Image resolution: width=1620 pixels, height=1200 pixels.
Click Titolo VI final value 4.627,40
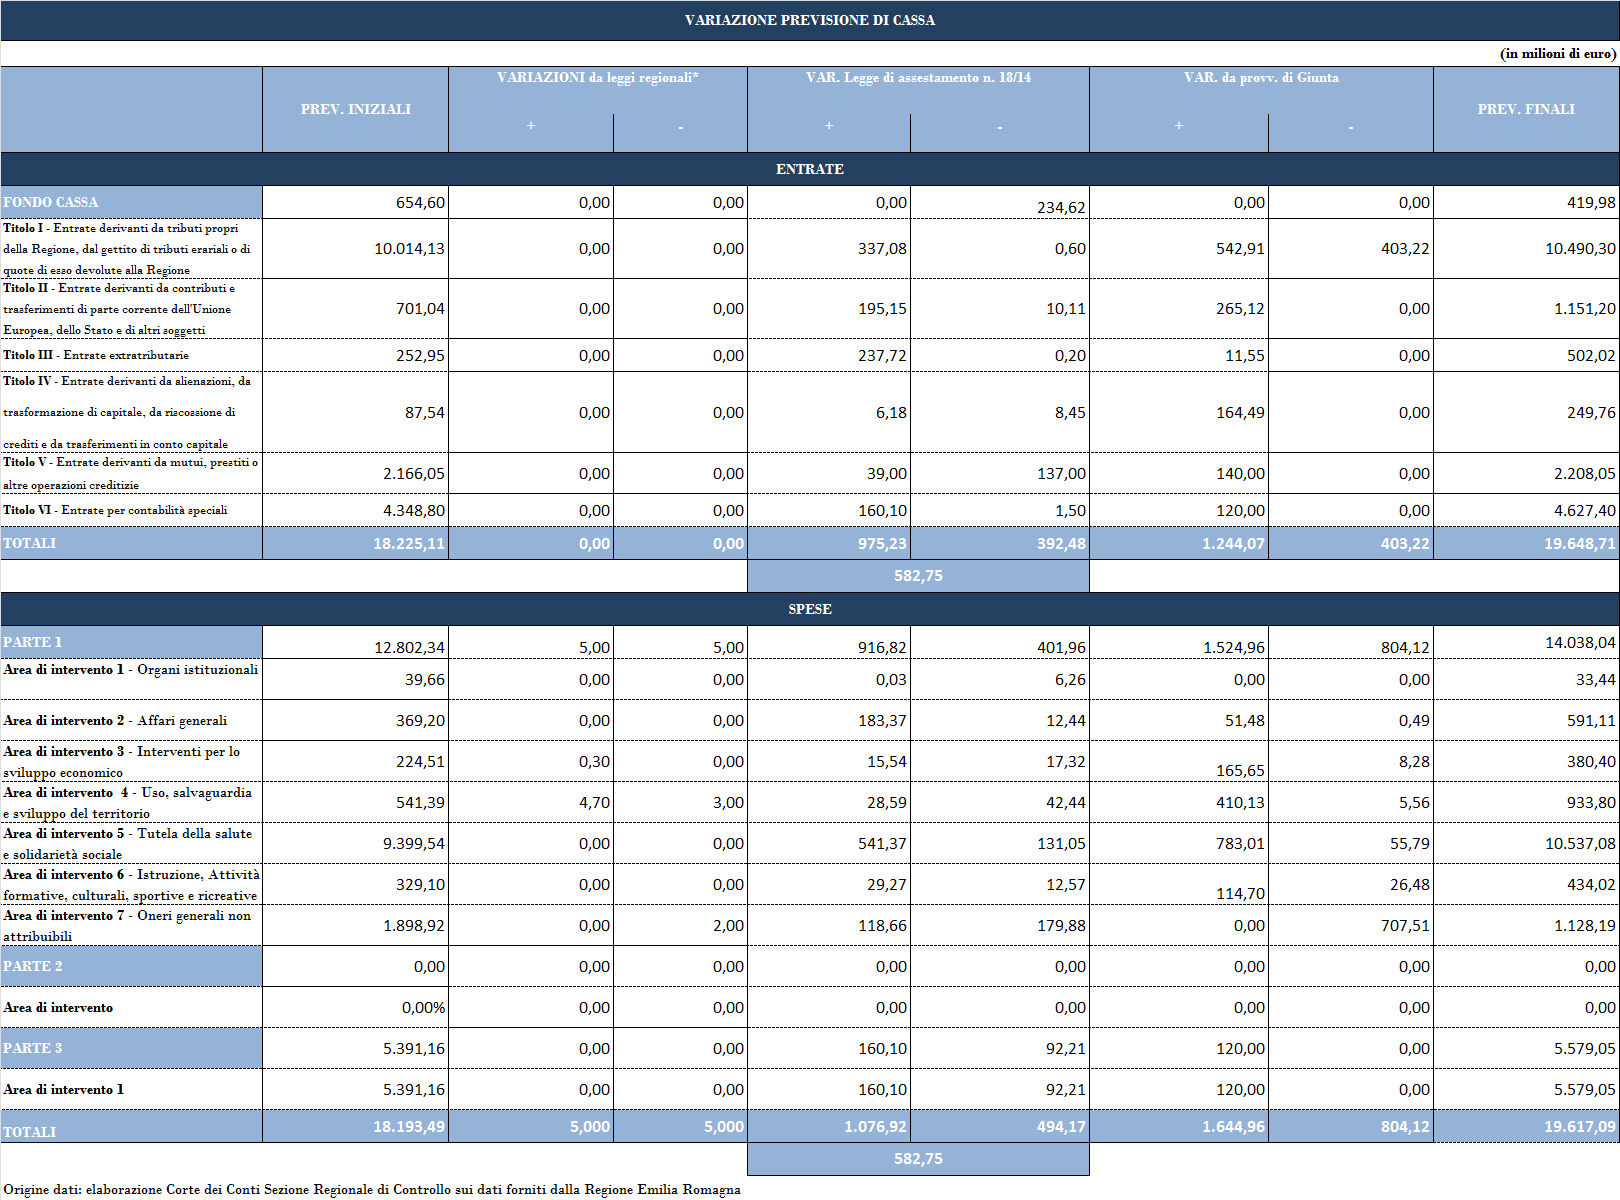point(1585,510)
